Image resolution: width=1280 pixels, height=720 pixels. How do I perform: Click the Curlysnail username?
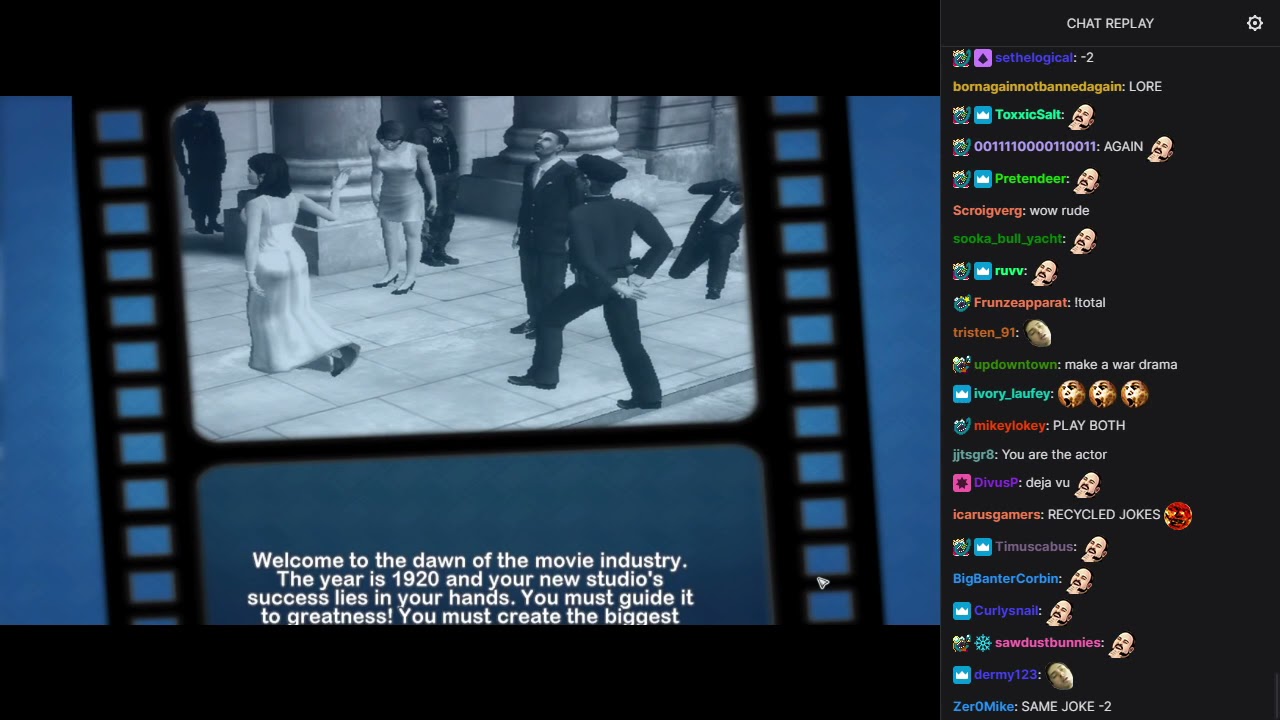[x=1007, y=611]
